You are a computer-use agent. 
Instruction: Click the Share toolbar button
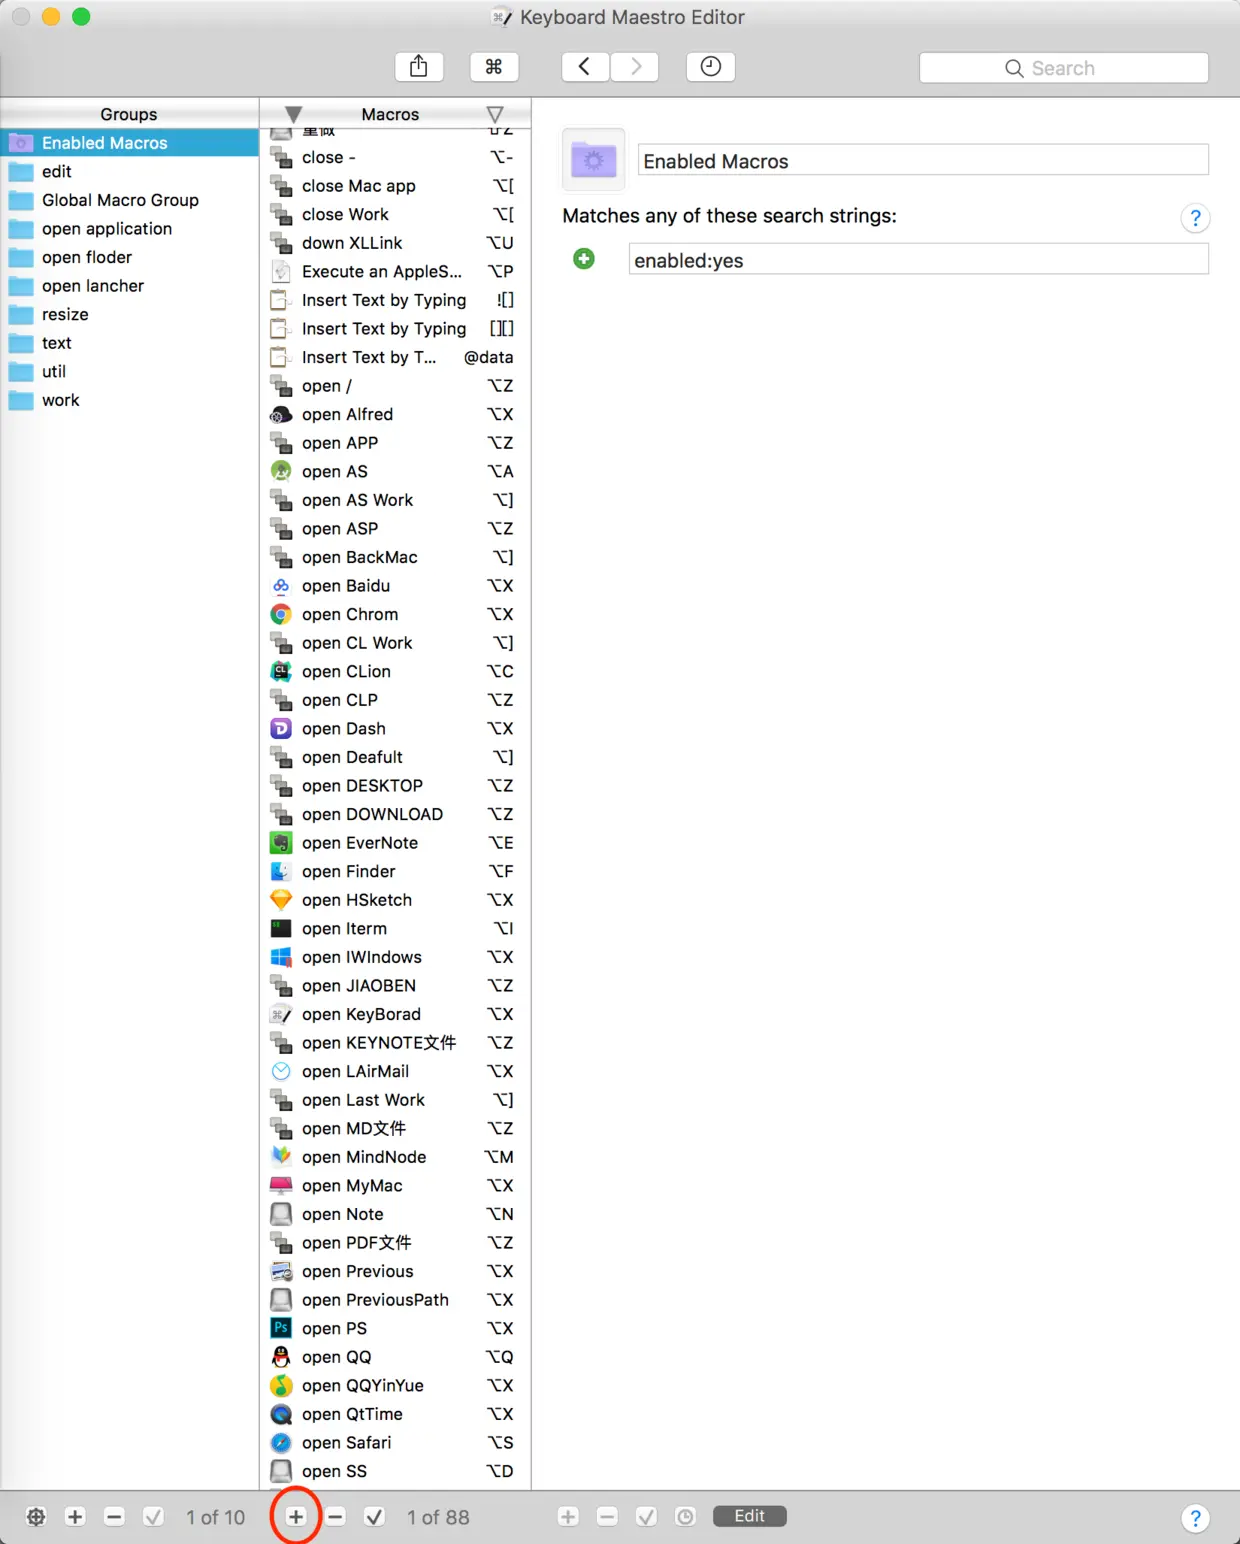click(419, 67)
